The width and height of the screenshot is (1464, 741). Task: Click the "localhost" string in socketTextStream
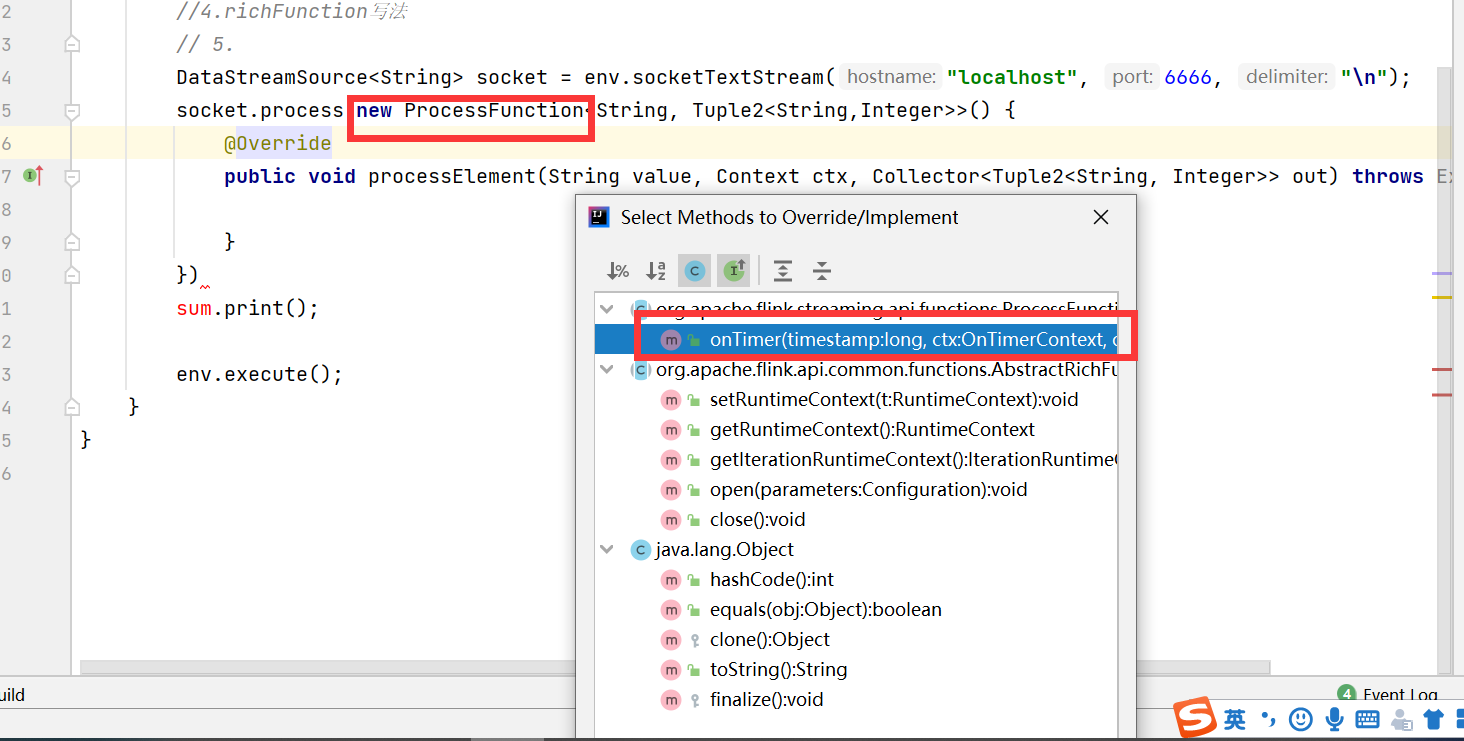1012,77
